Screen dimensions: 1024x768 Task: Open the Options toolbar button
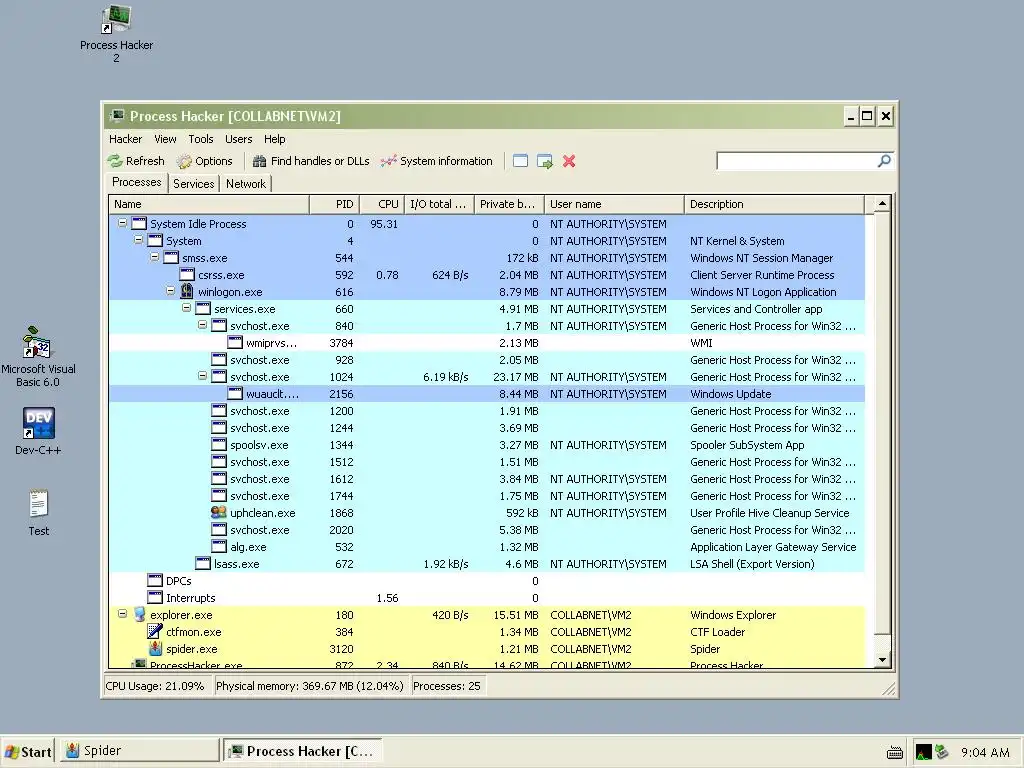pos(204,161)
